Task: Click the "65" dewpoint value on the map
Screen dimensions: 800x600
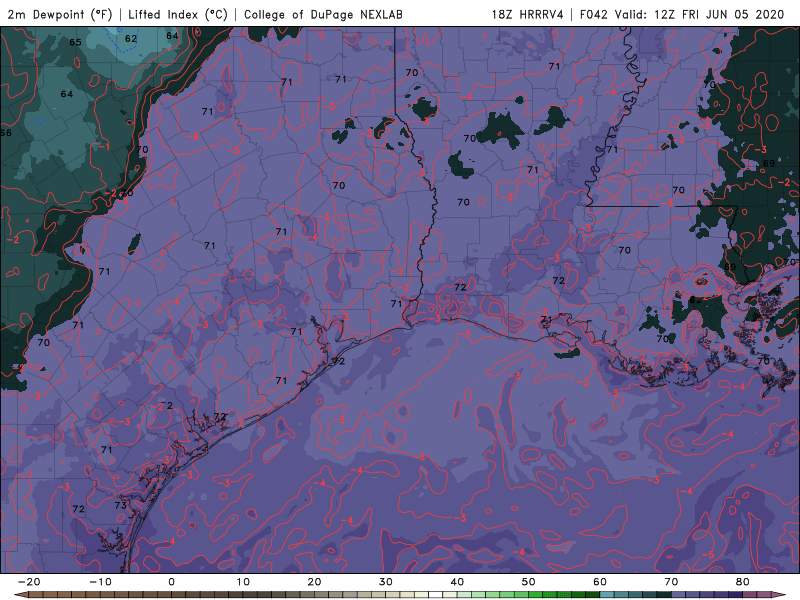Action: (75, 42)
